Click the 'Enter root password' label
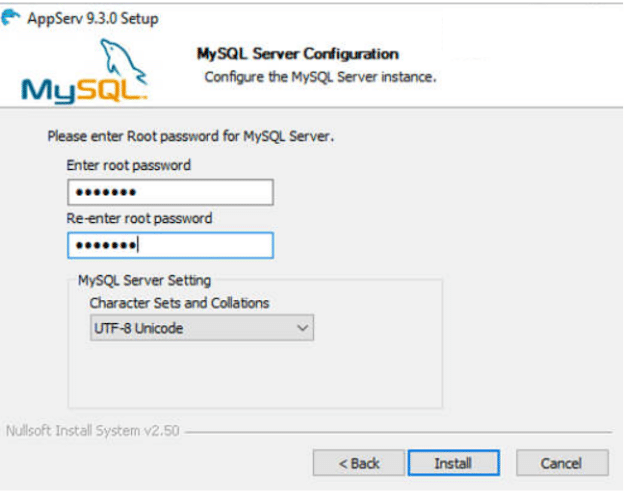 [x=129, y=165]
